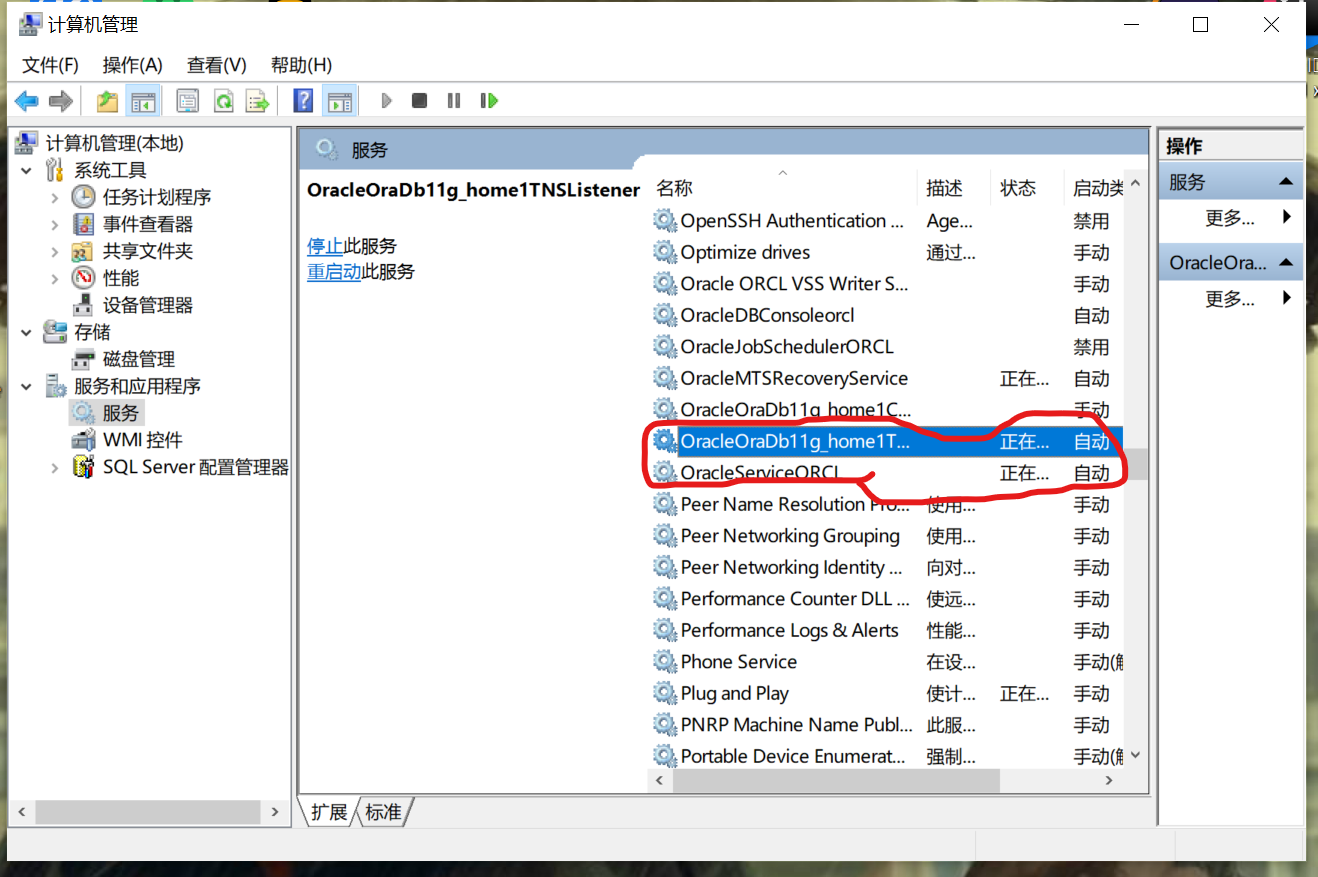This screenshot has height=877, width=1318.
Task: Expand the 性能 node arrow
Action: [55, 279]
